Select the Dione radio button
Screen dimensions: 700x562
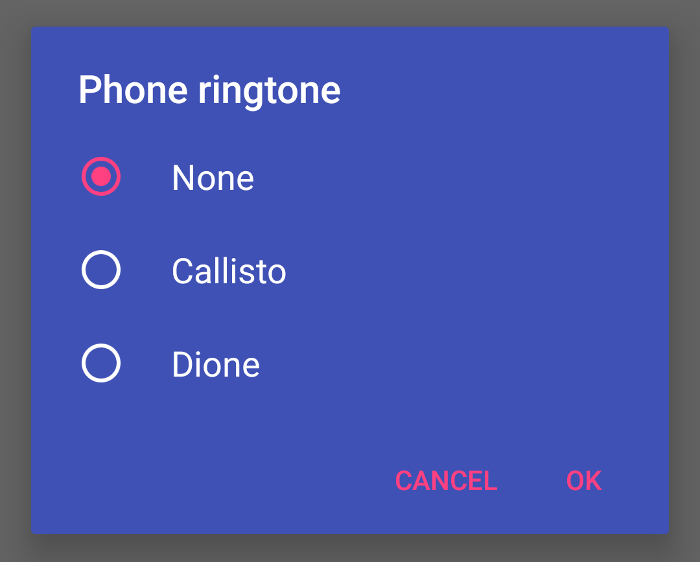click(101, 363)
